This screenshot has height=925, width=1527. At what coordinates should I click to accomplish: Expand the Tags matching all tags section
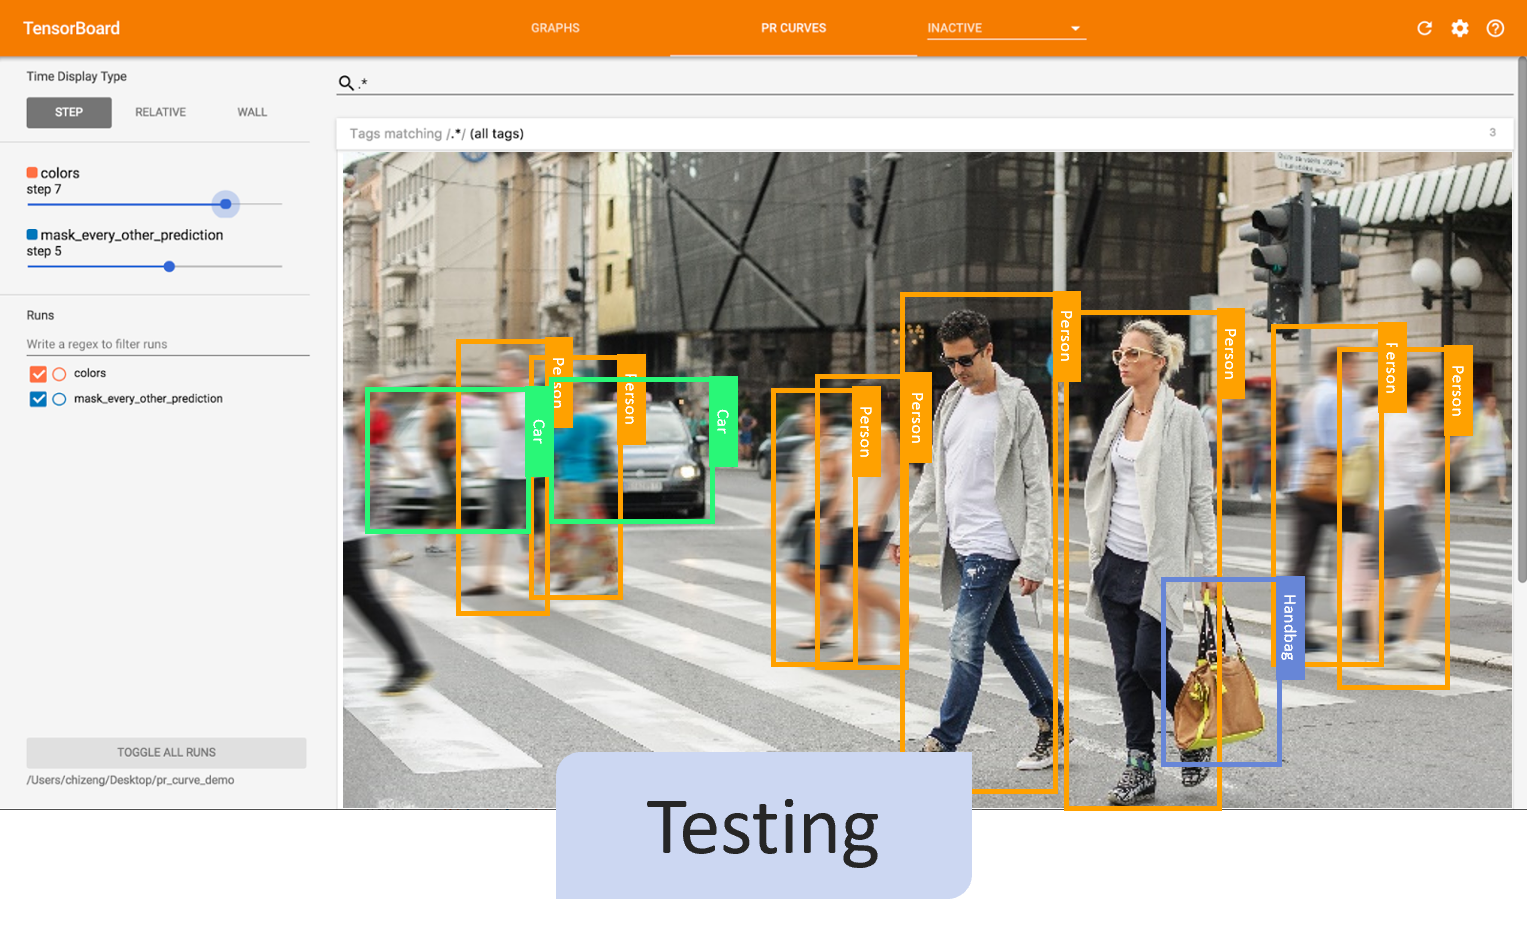[x=924, y=133]
